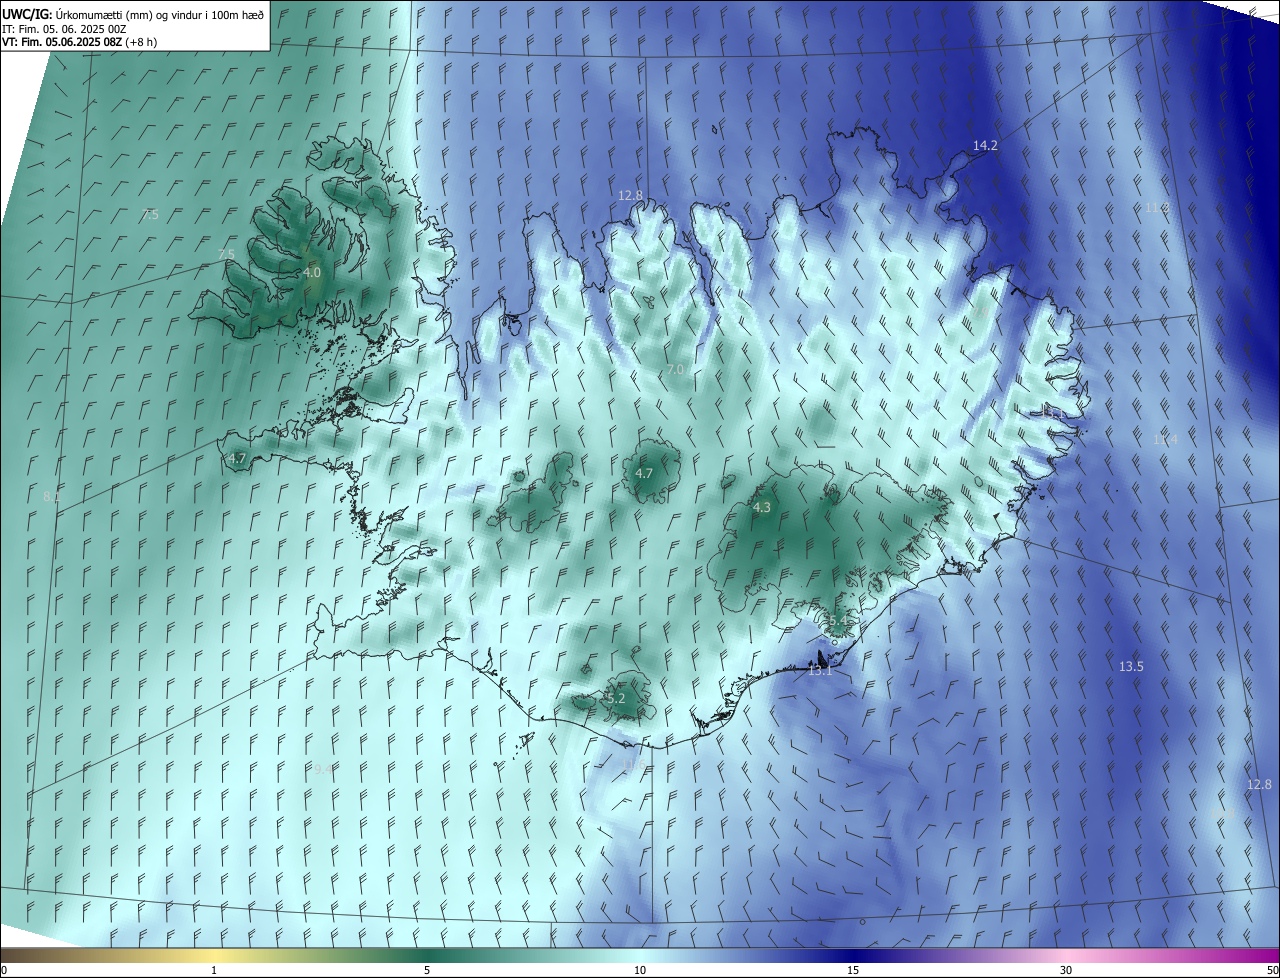Click the map title "UWC/IG: Úrkomumætti (mm)"
This screenshot has width=1280, height=978.
(77, 14)
